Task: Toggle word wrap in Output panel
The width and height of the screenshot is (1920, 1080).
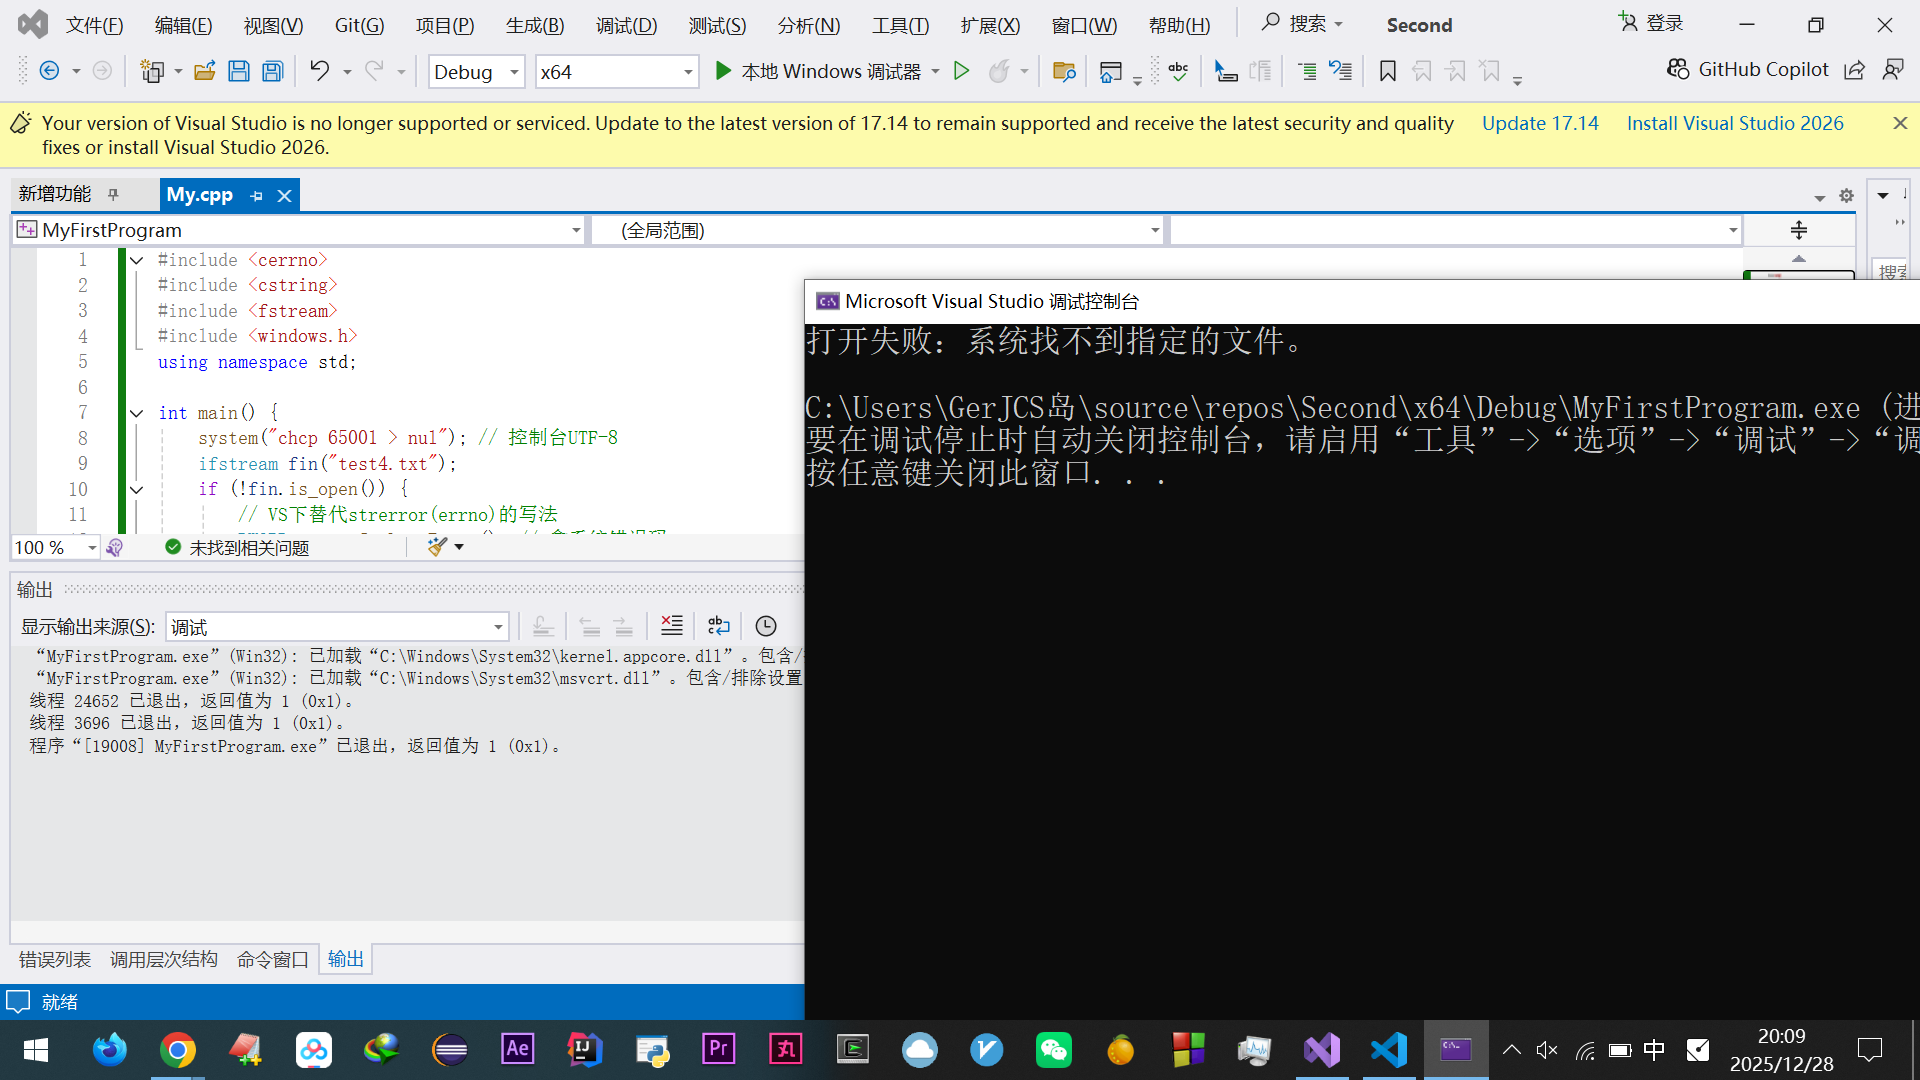Action: (x=719, y=626)
